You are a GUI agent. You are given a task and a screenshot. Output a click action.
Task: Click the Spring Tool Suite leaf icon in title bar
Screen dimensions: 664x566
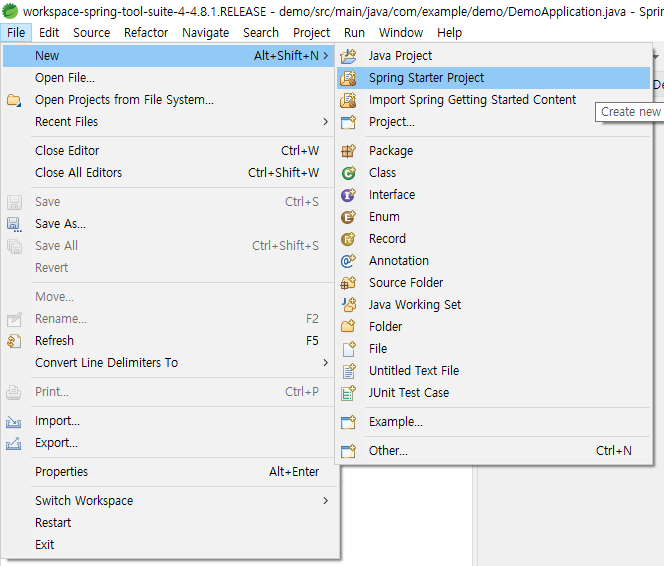click(10, 11)
